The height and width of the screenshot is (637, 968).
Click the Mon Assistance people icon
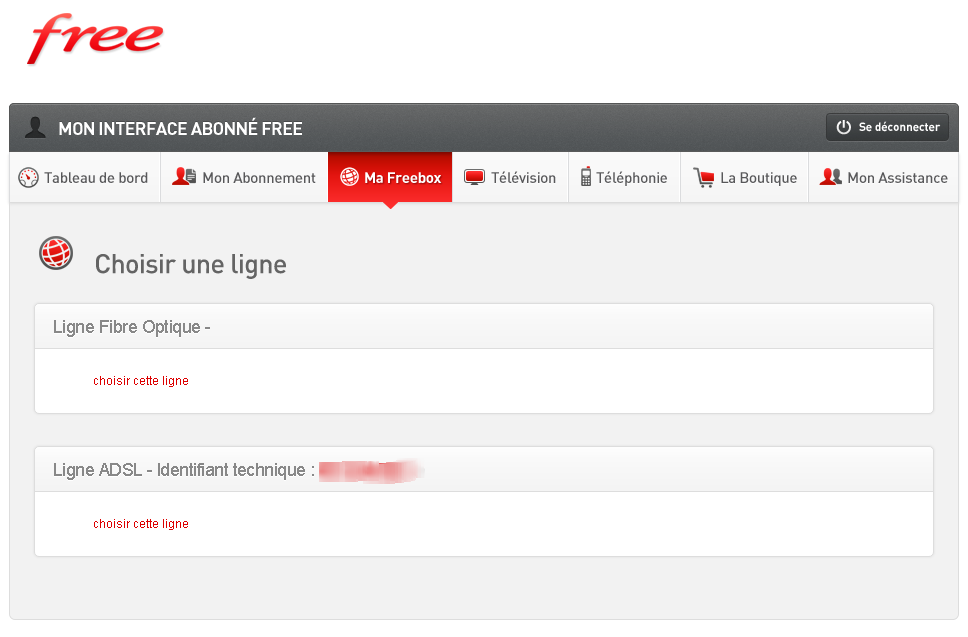click(x=830, y=177)
